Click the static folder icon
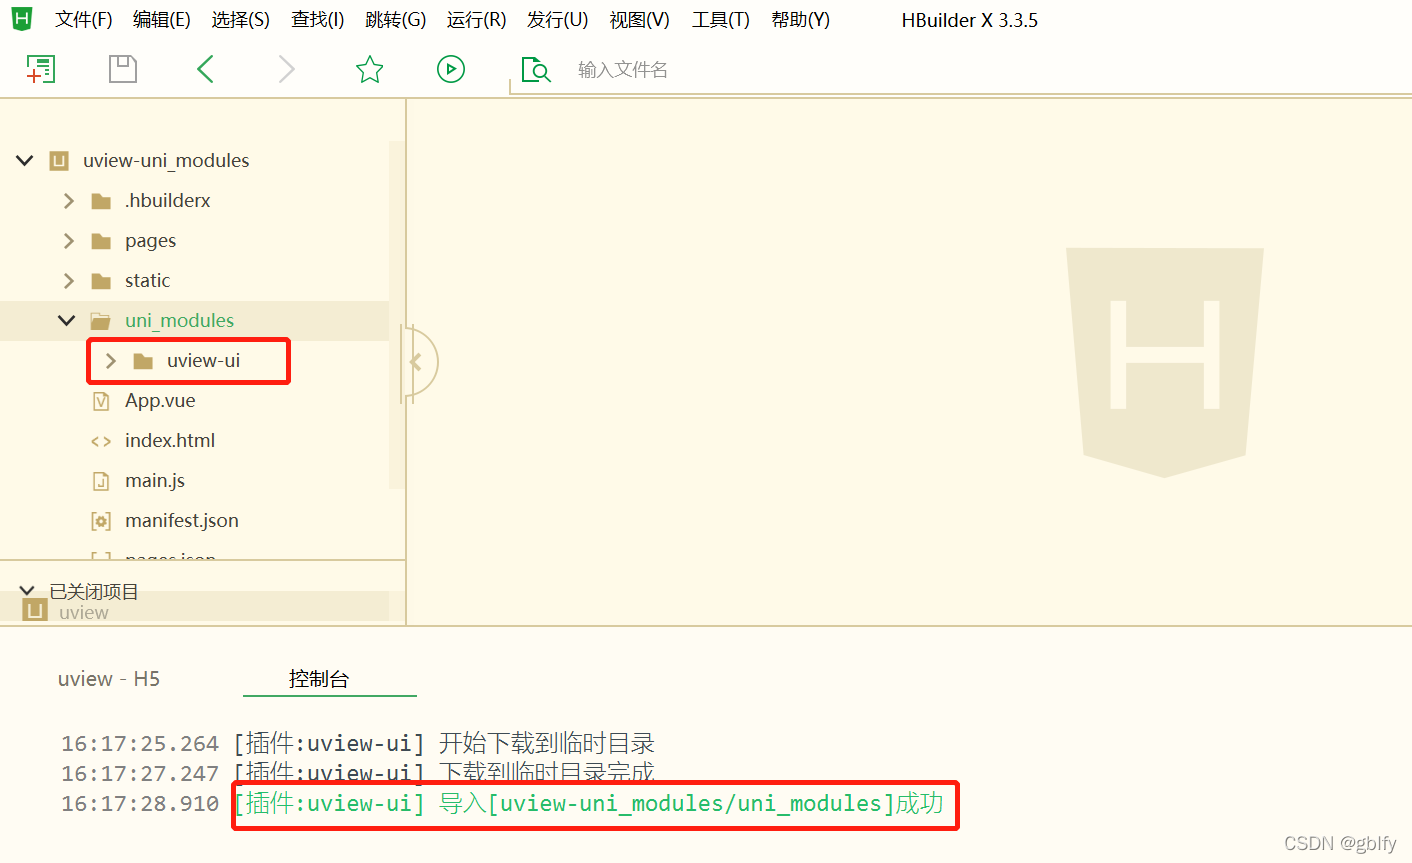Image resolution: width=1412 pixels, height=863 pixels. (101, 281)
